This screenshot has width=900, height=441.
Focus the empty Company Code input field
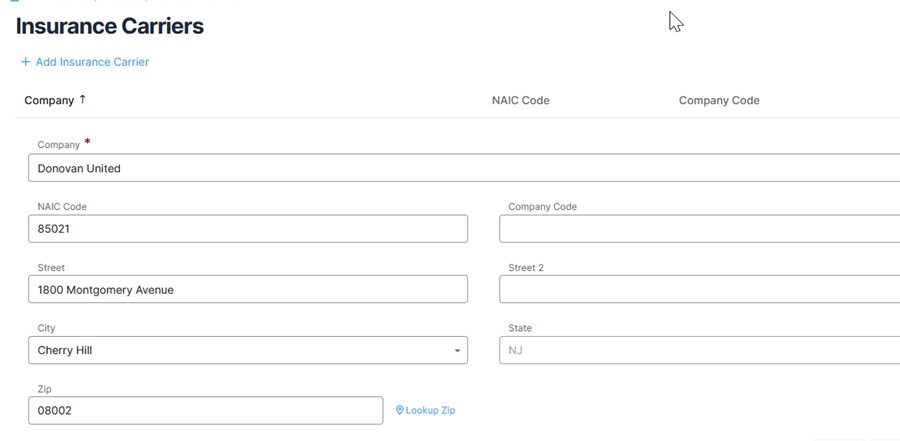pos(700,229)
